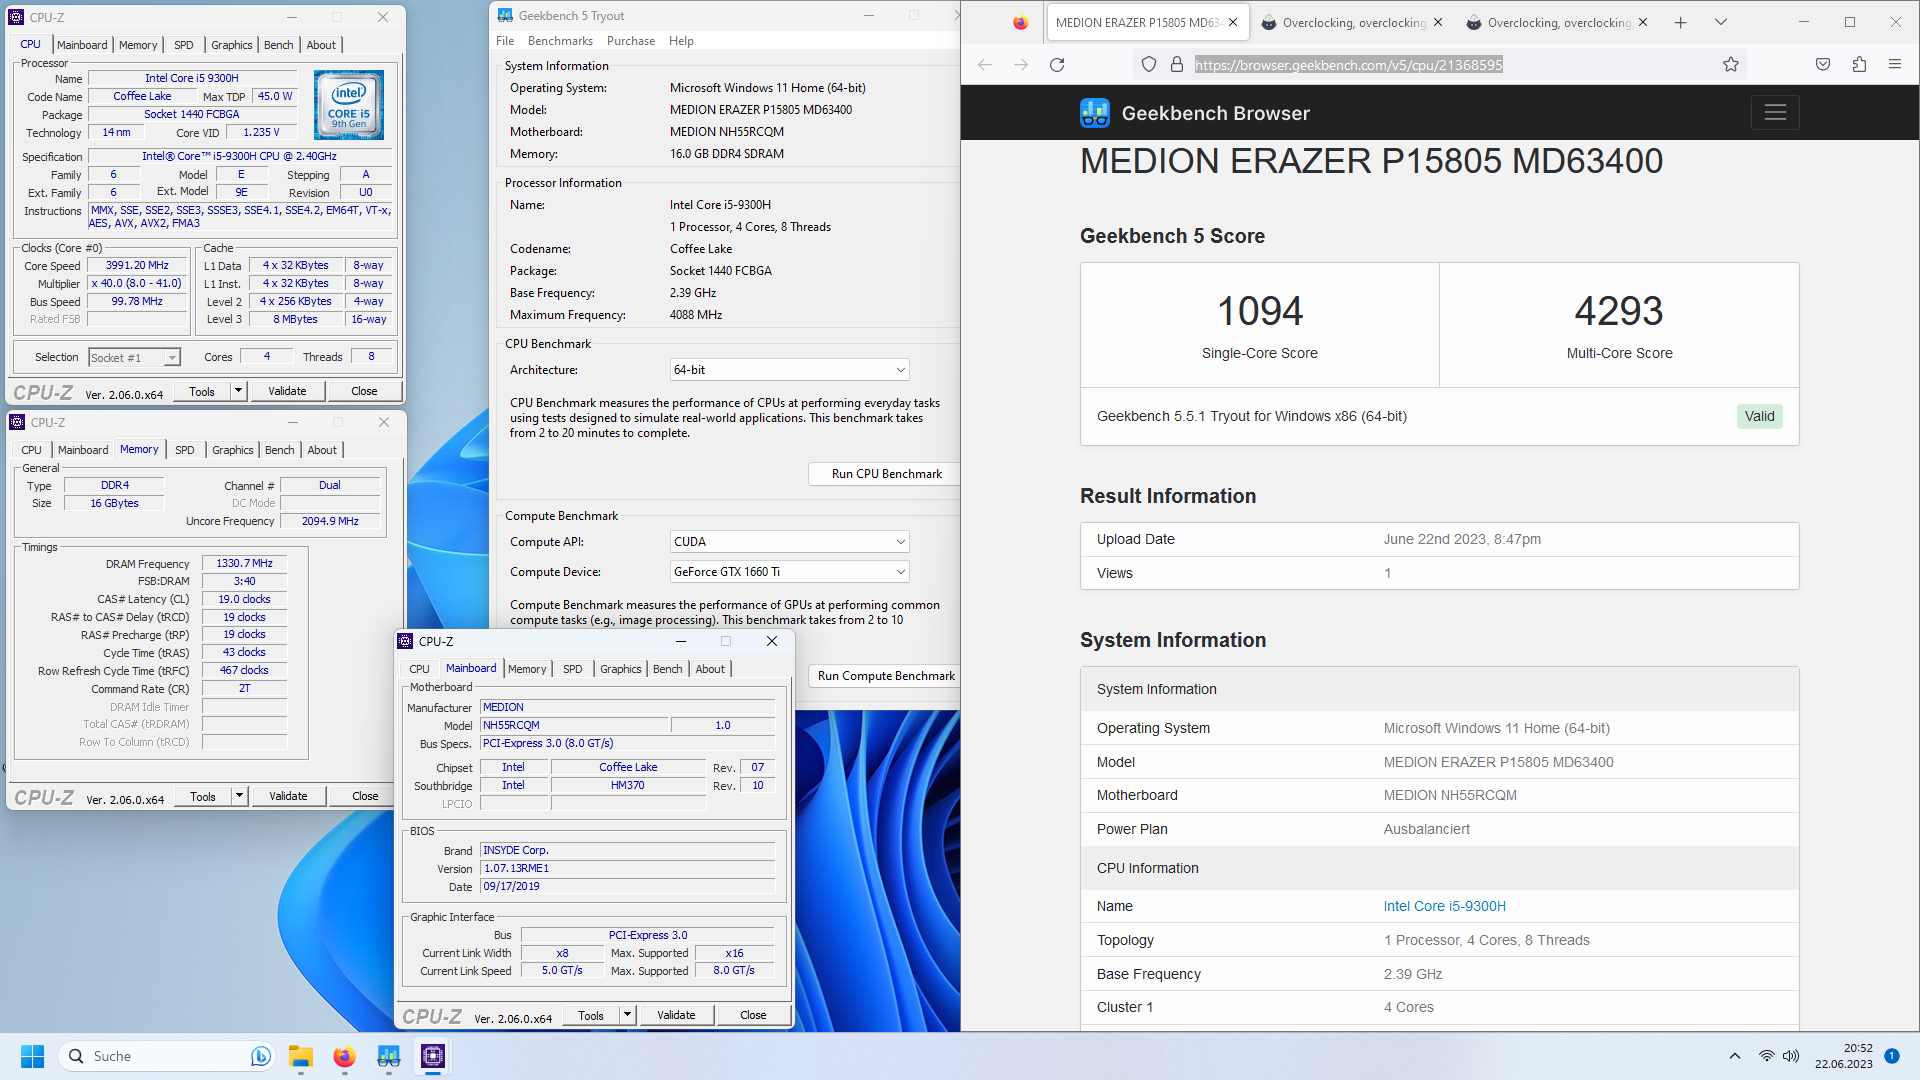Image resolution: width=1920 pixels, height=1080 pixels.
Task: Click the taskbar clock and date
Action: [x=1844, y=1056]
